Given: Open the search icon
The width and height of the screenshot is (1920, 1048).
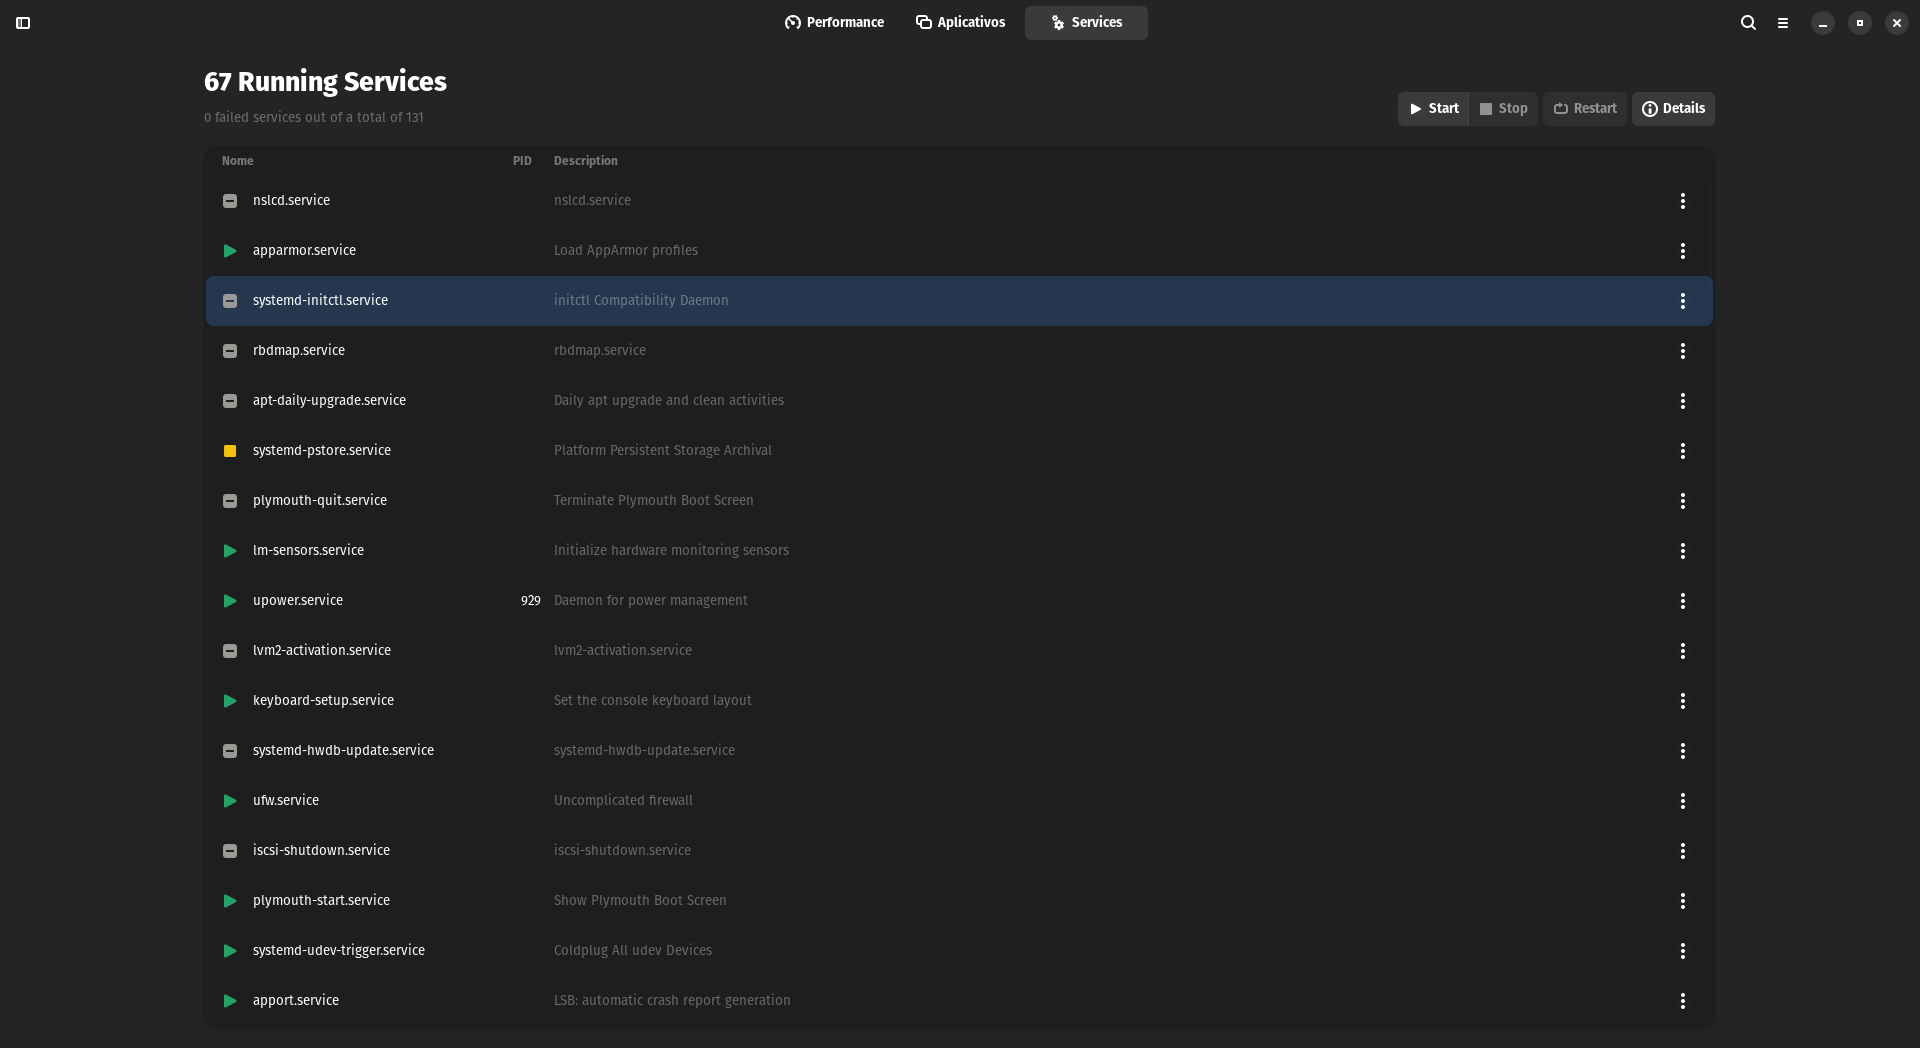Looking at the screenshot, I should point(1748,23).
